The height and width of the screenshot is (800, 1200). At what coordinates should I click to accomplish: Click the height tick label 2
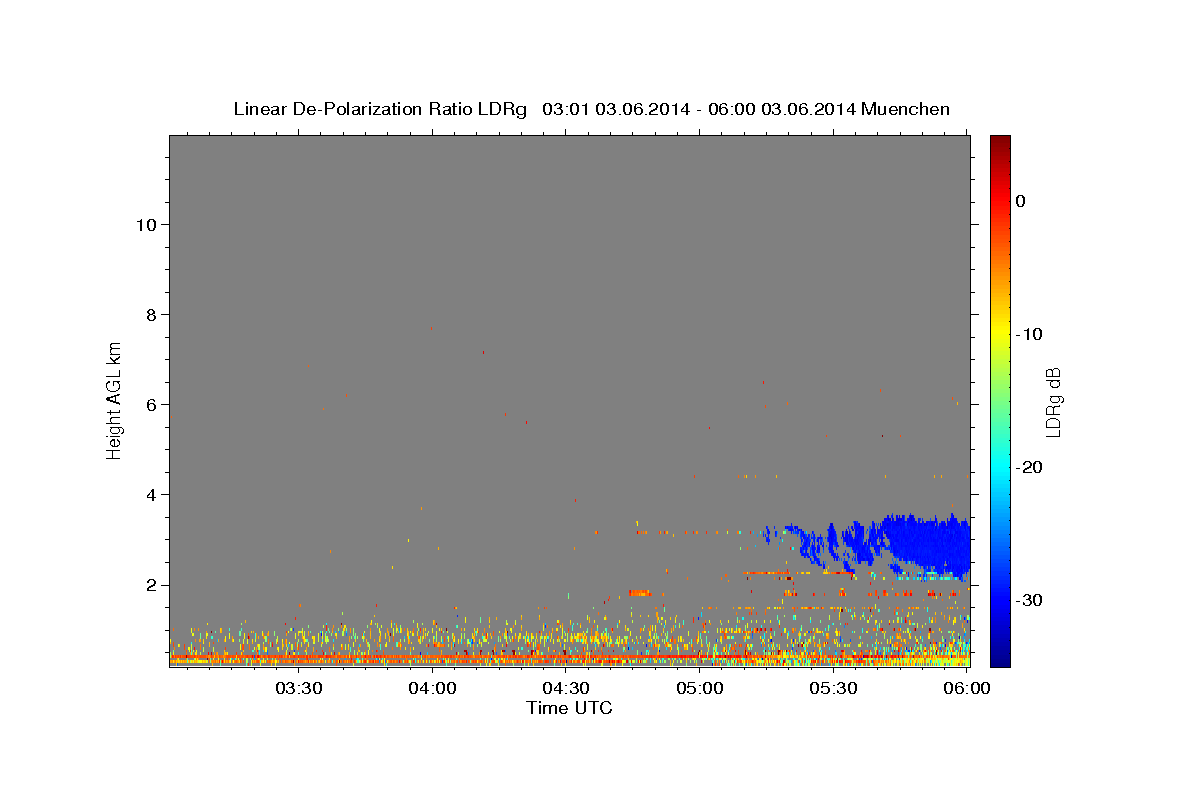[150, 584]
